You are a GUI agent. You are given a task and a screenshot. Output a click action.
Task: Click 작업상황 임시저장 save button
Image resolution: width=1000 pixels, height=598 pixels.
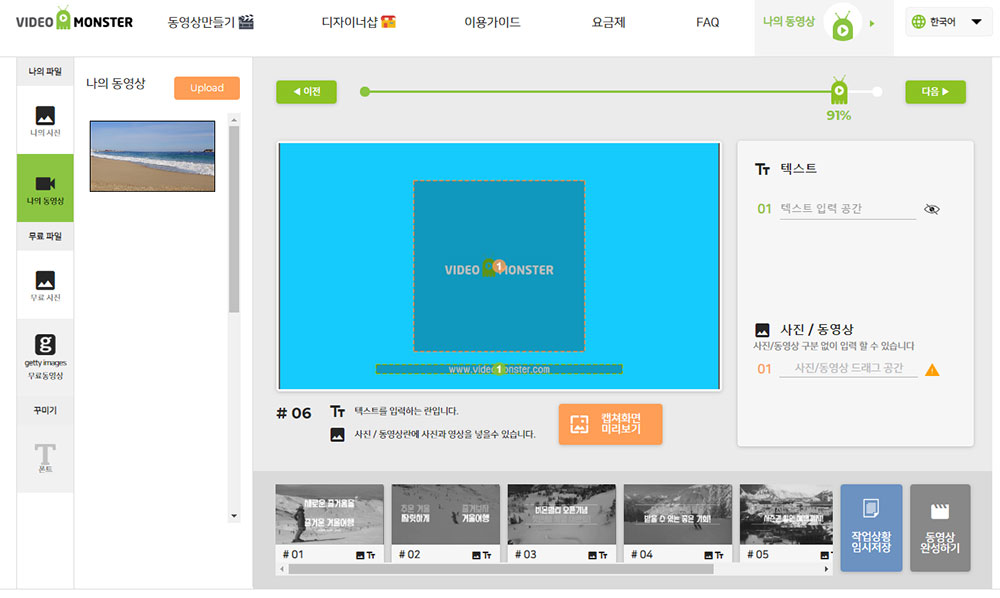tap(871, 527)
